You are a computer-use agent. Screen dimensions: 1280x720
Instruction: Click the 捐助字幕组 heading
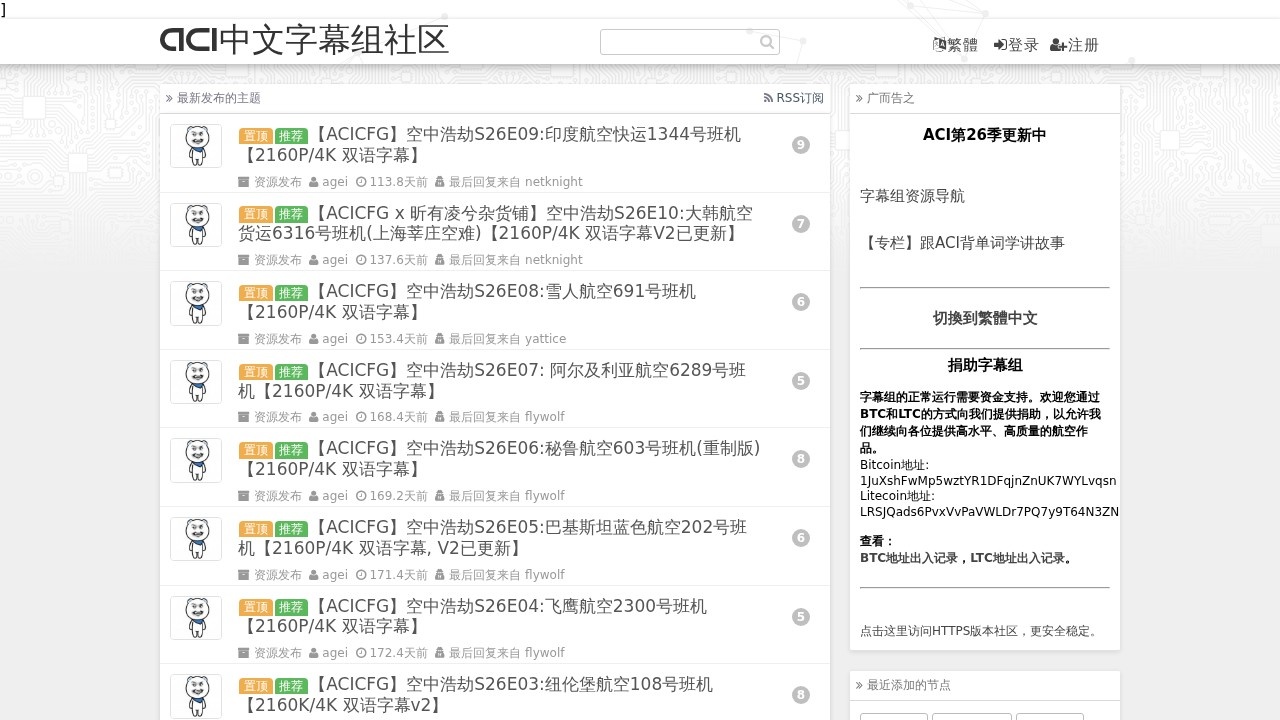pos(985,365)
